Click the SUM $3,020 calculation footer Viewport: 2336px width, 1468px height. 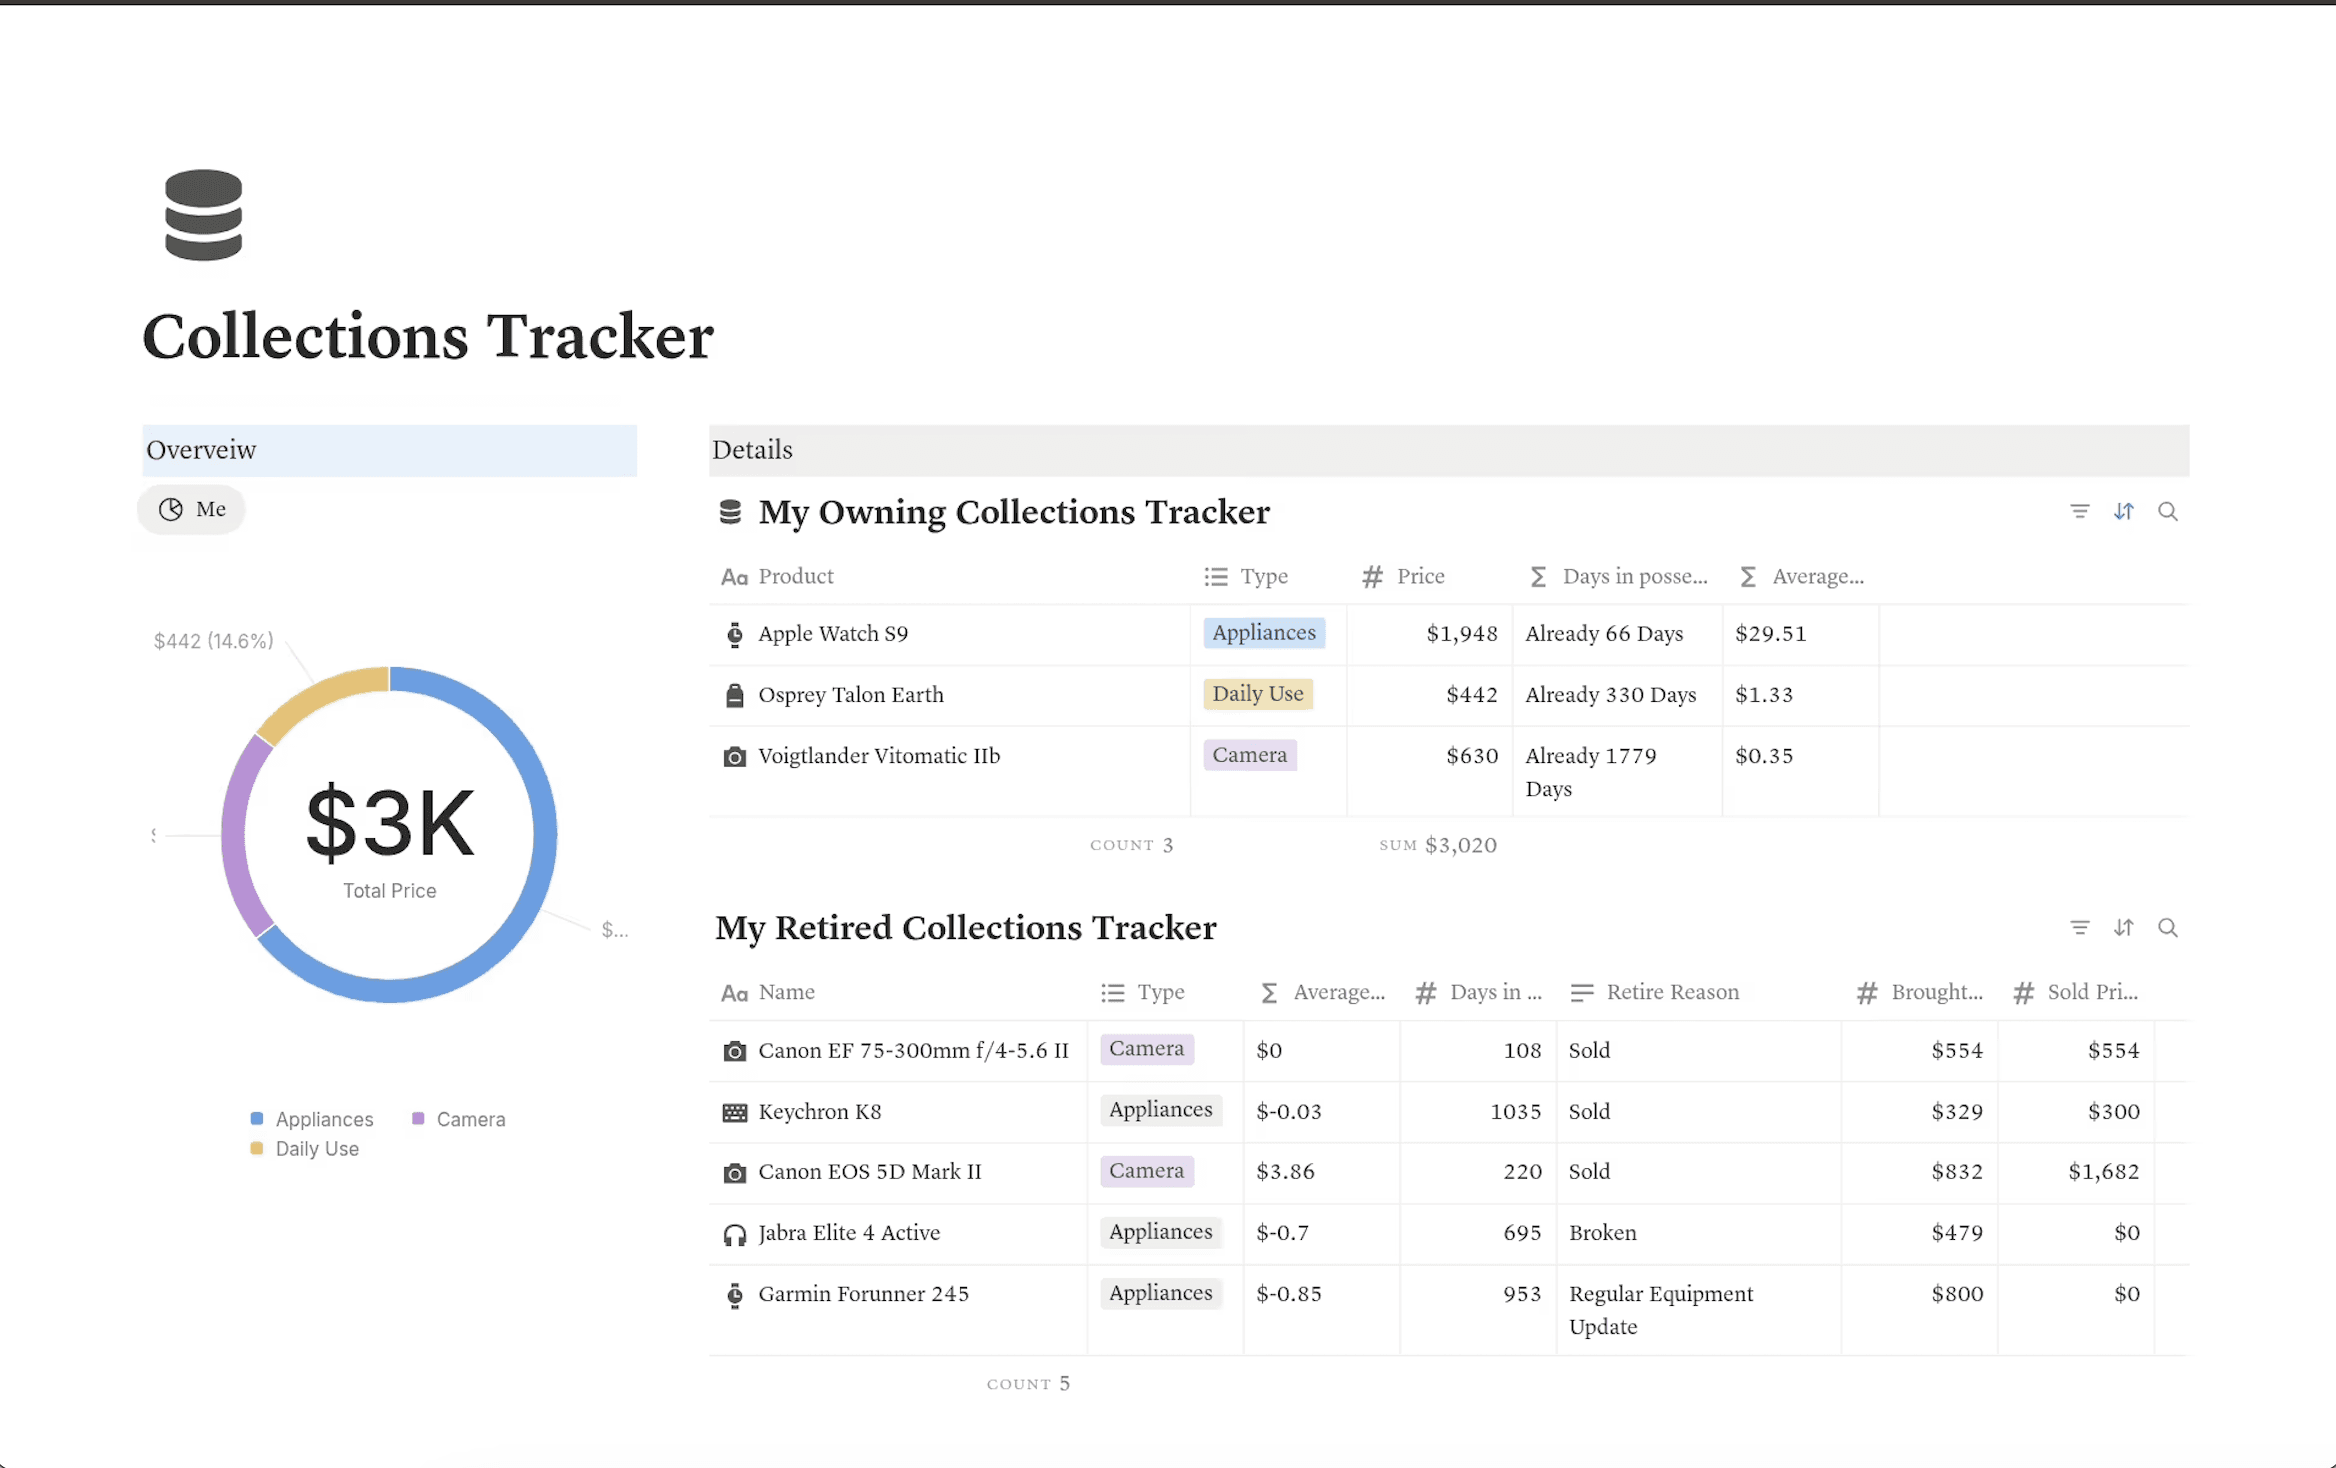1437,844
